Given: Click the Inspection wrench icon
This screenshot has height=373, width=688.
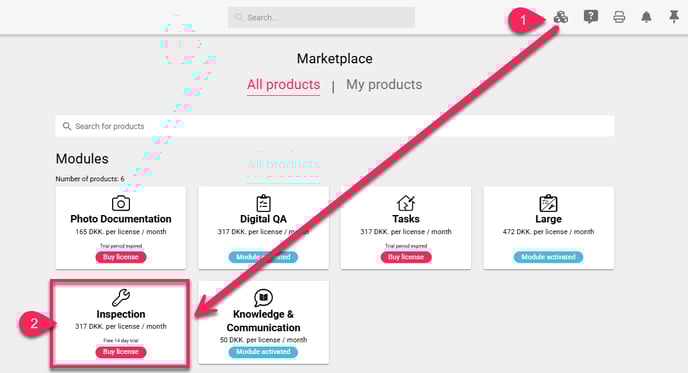Looking at the screenshot, I should [x=121, y=298].
